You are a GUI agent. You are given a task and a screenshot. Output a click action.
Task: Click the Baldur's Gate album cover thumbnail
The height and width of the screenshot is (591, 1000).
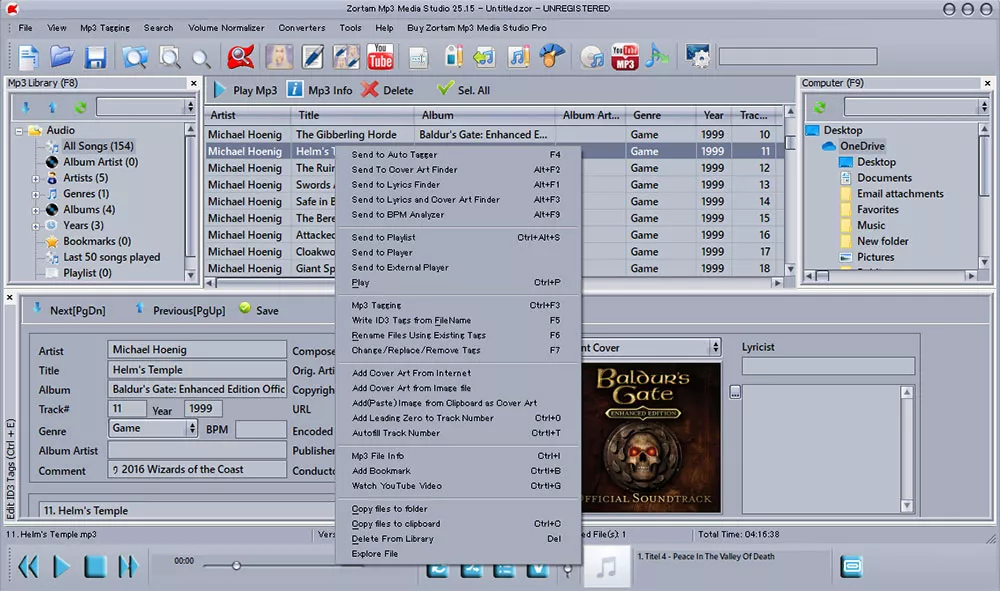pos(651,437)
